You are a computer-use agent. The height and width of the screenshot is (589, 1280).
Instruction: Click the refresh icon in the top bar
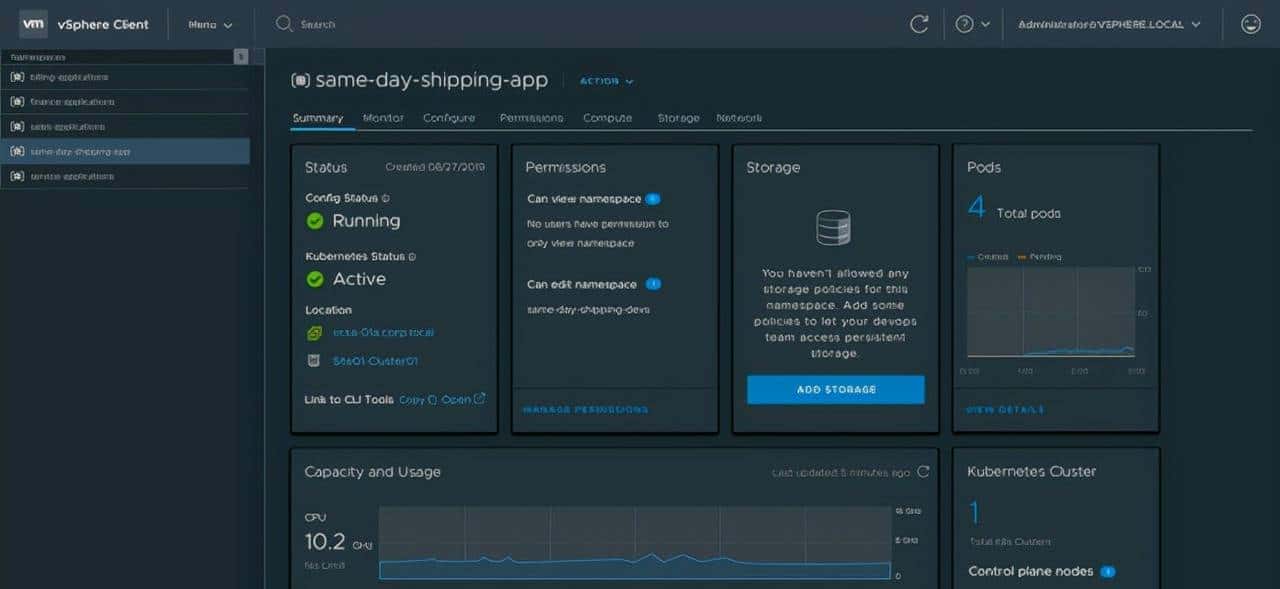pyautogui.click(x=919, y=23)
